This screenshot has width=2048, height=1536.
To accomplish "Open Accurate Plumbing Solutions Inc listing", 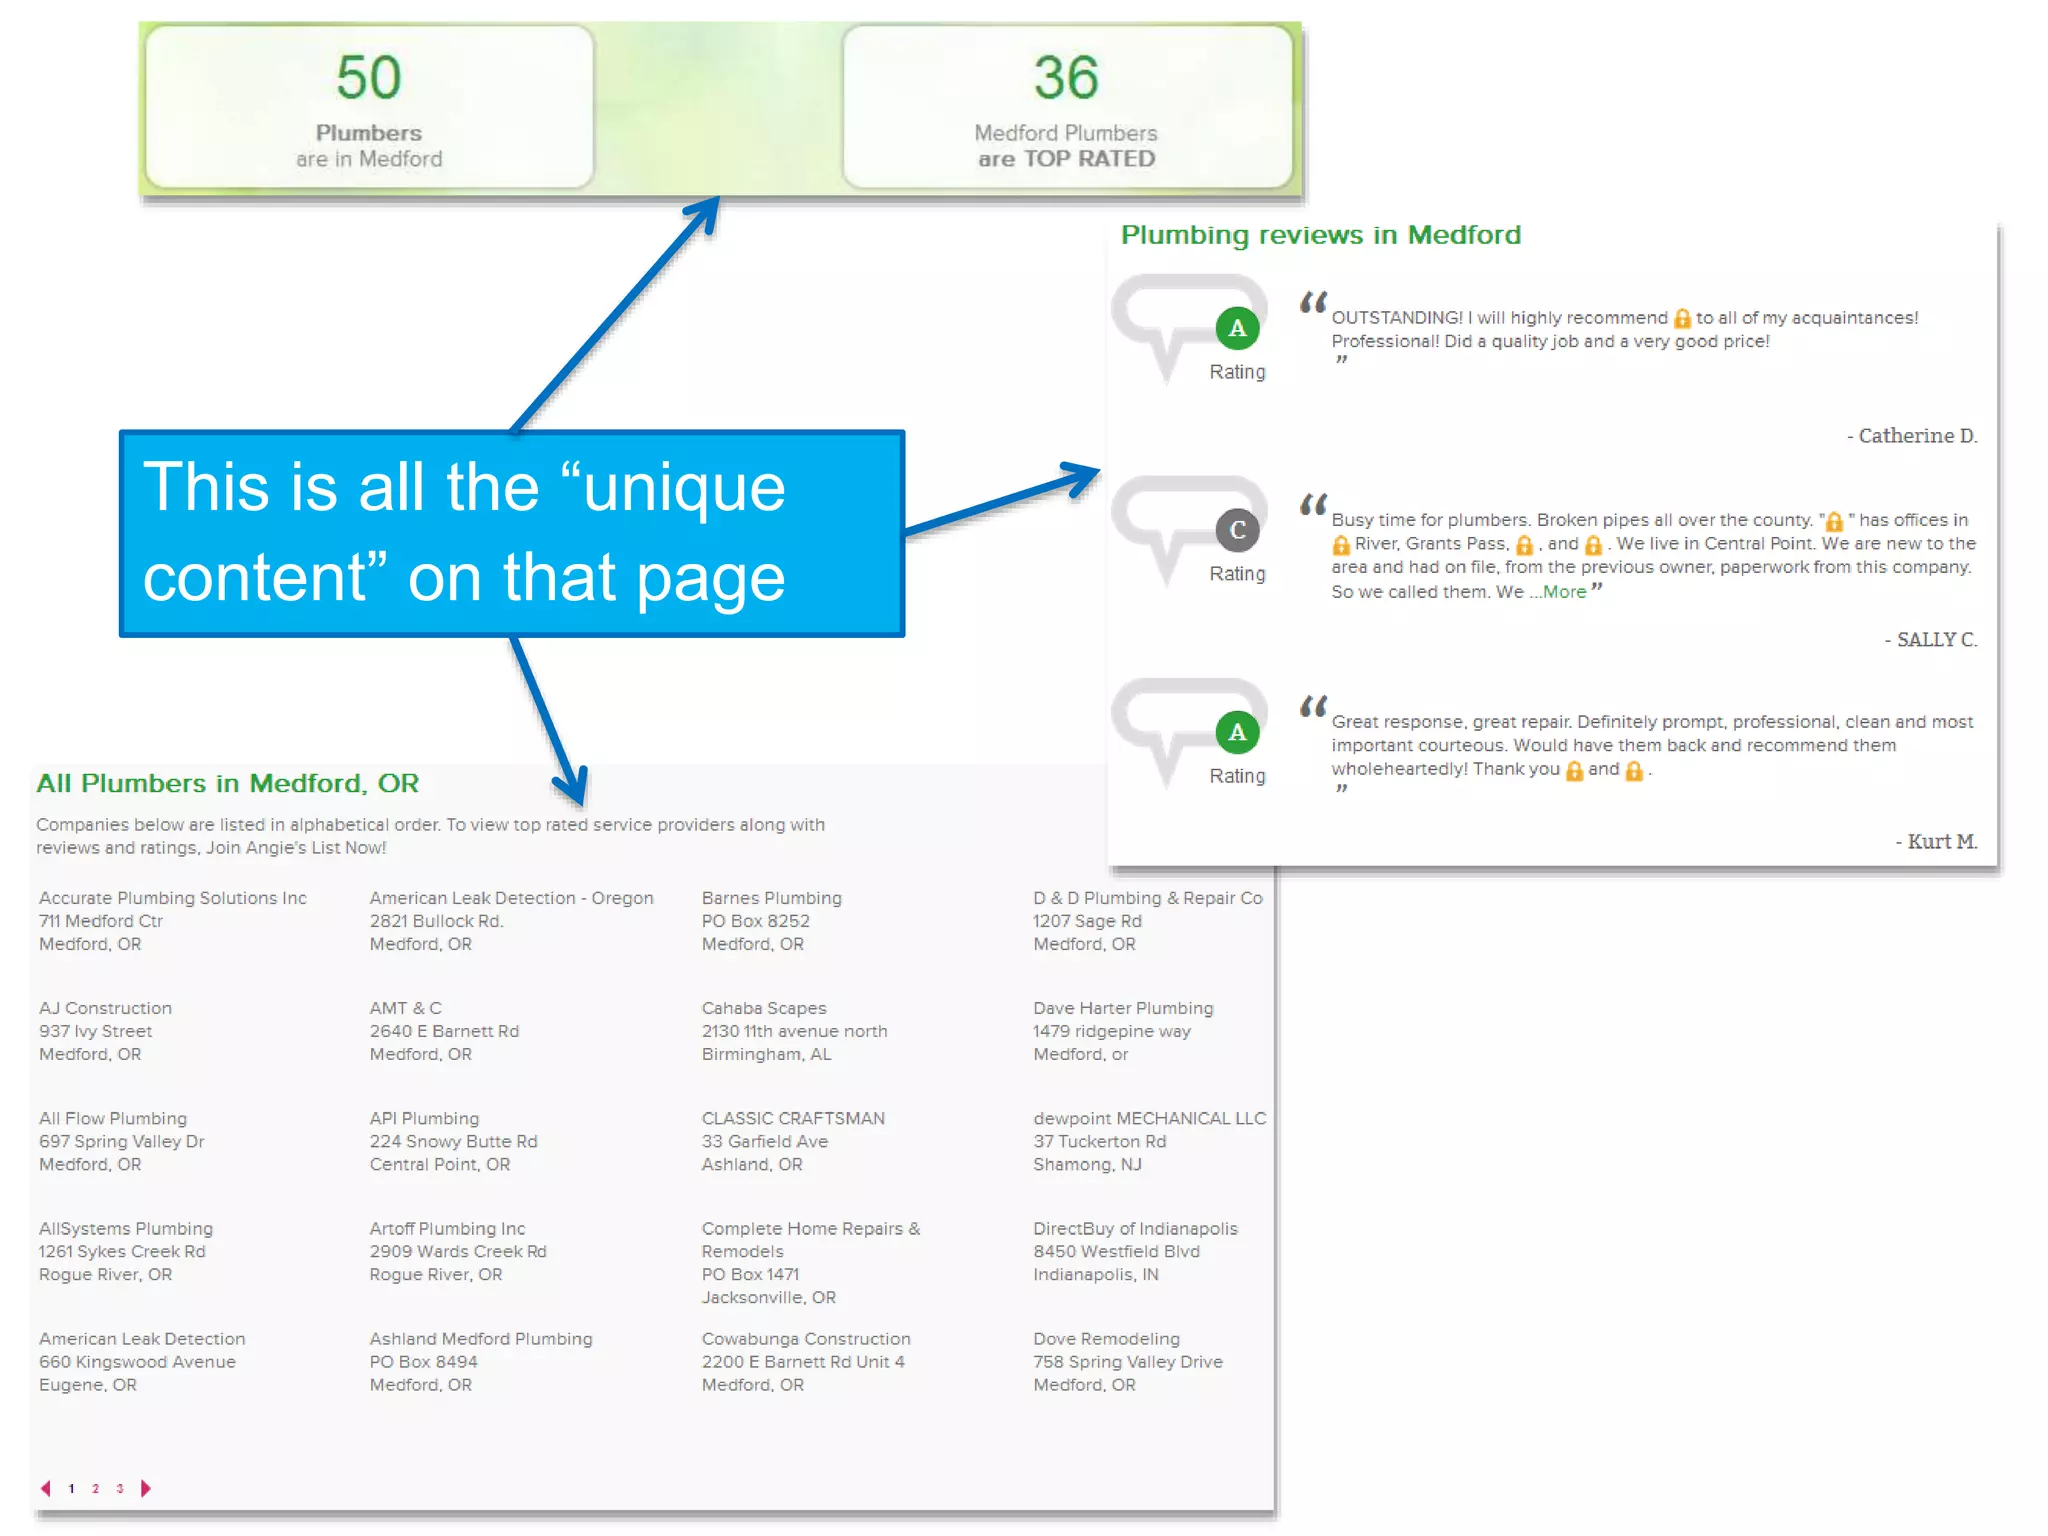I will point(173,898).
